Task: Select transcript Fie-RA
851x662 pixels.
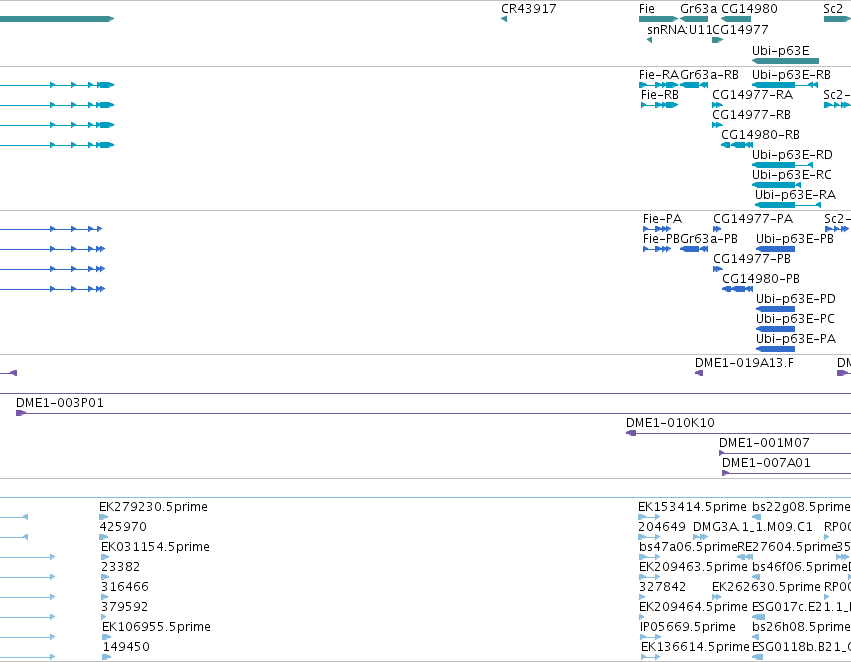Action: coord(658,85)
